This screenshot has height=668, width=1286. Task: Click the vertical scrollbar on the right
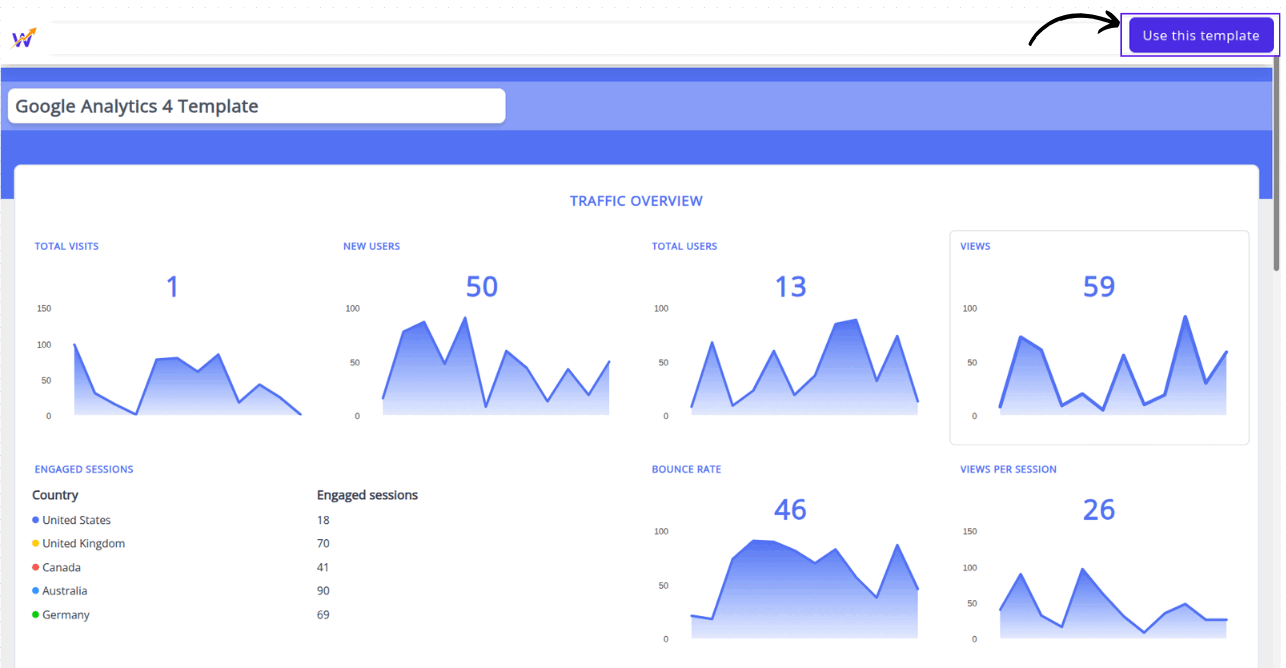[x=1276, y=170]
